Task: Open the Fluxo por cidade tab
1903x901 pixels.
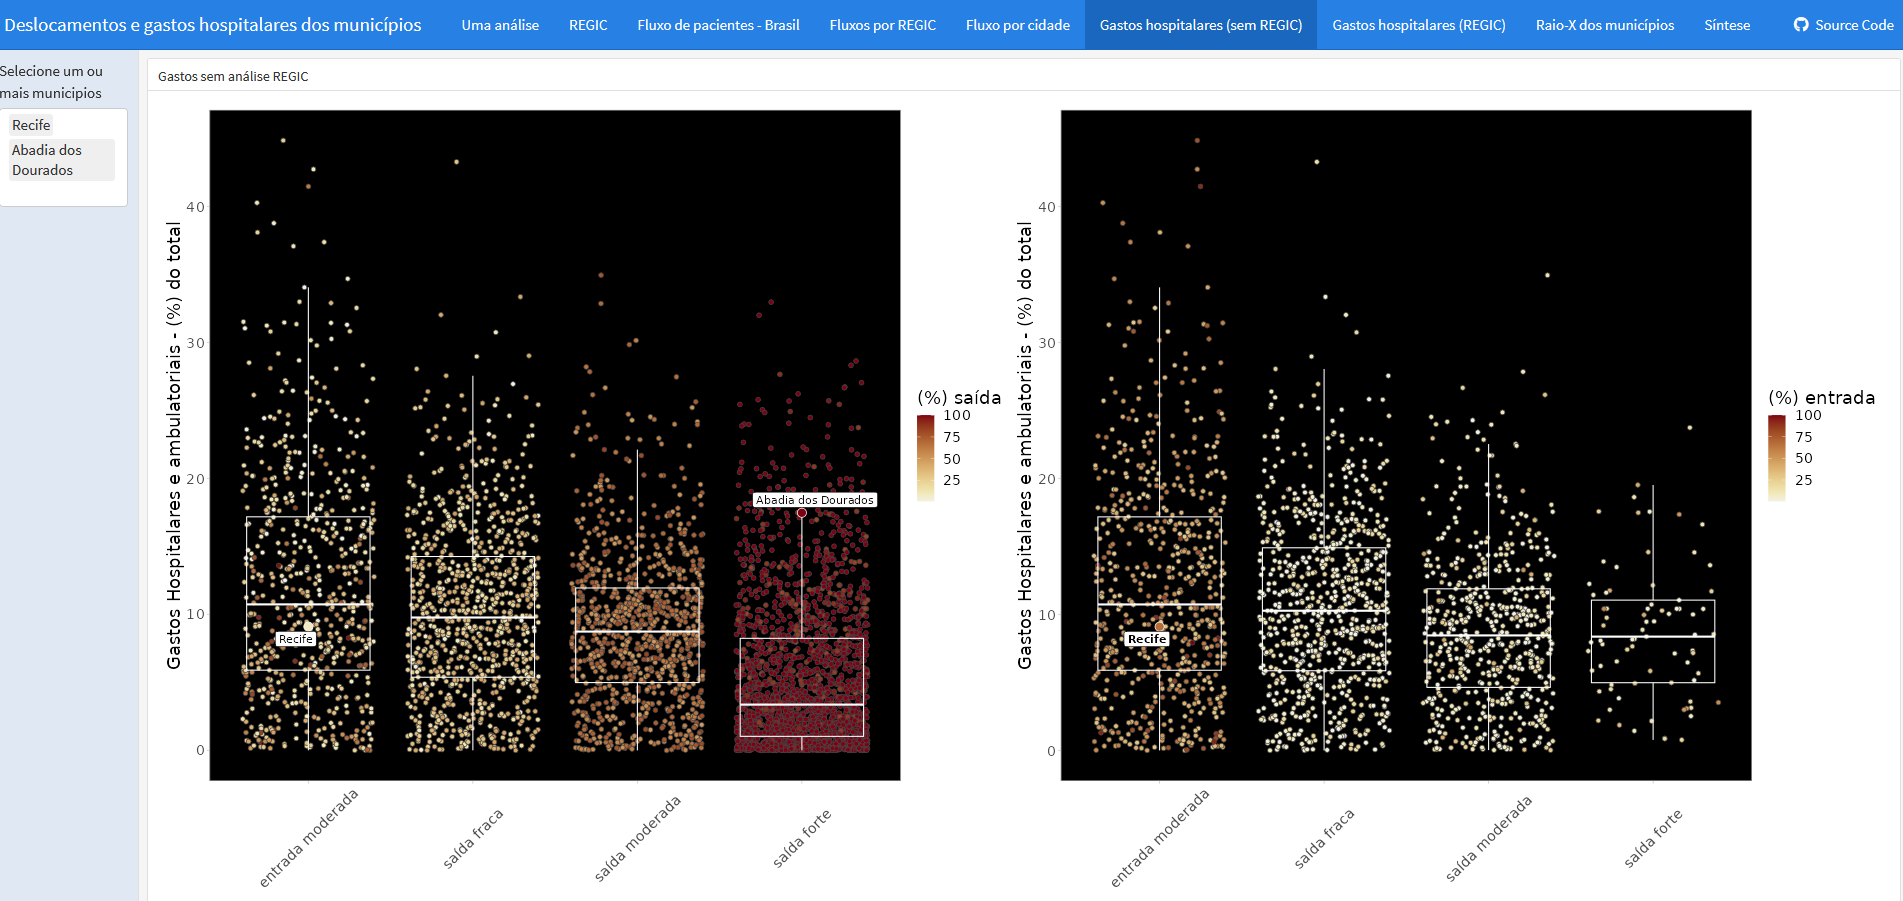Action: point(1018,25)
